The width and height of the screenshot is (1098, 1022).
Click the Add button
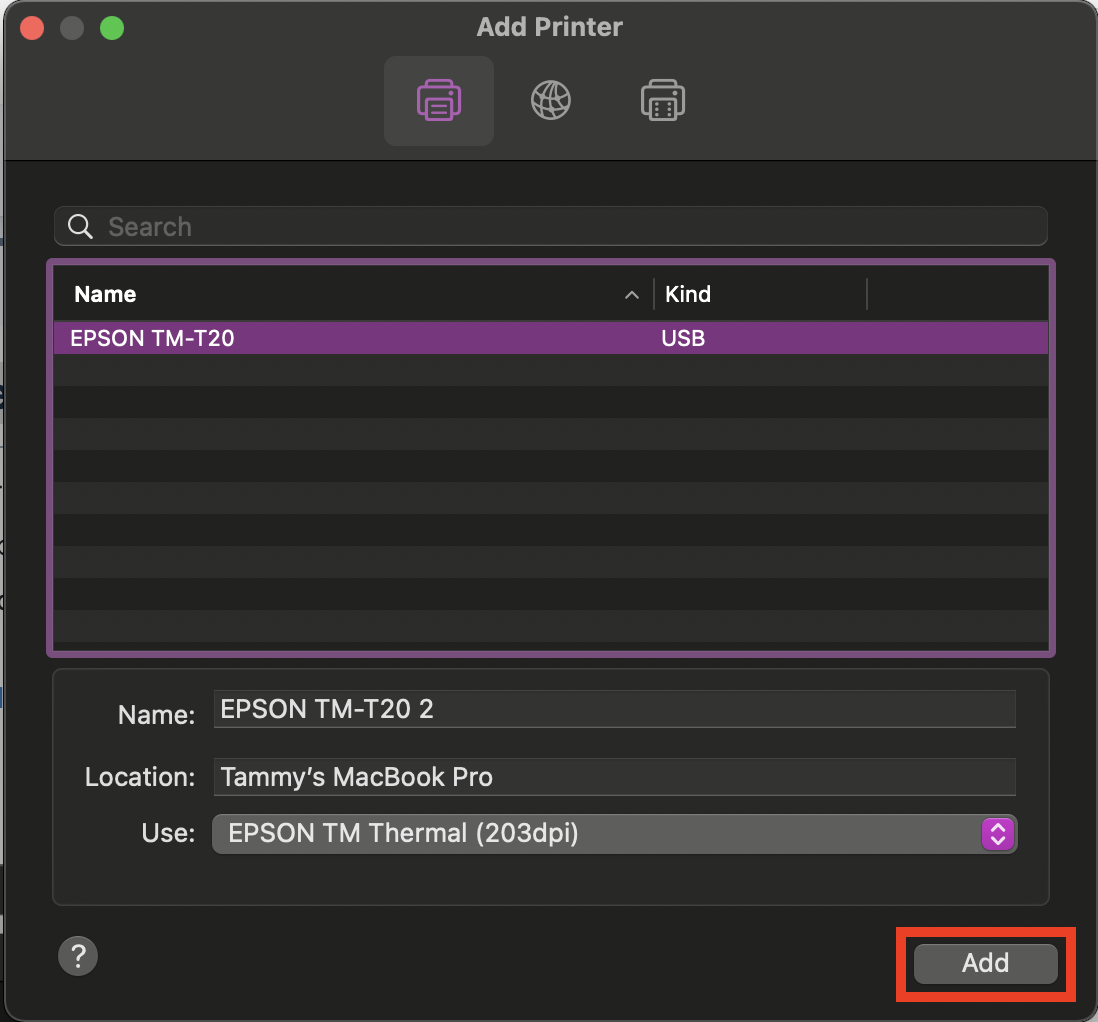(985, 963)
